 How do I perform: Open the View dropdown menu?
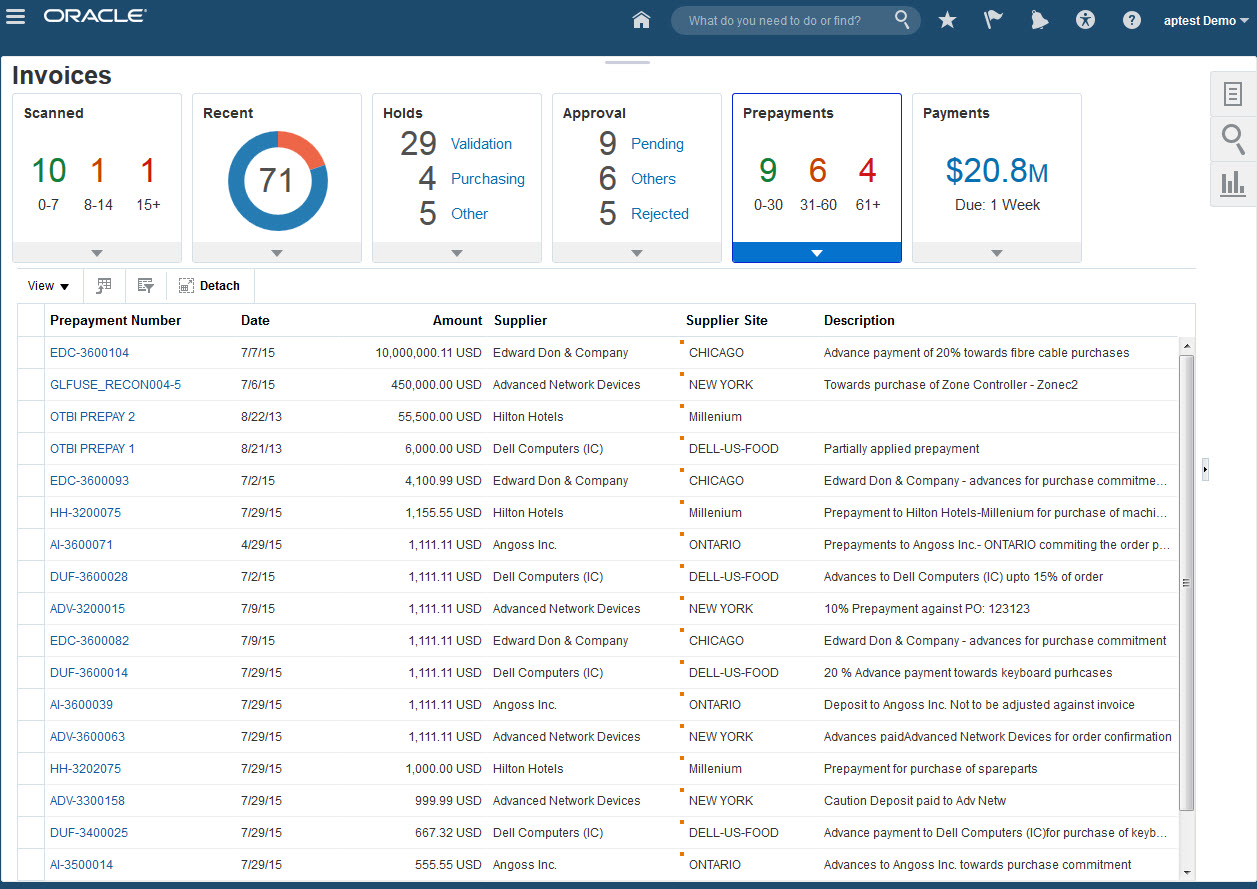(x=48, y=286)
